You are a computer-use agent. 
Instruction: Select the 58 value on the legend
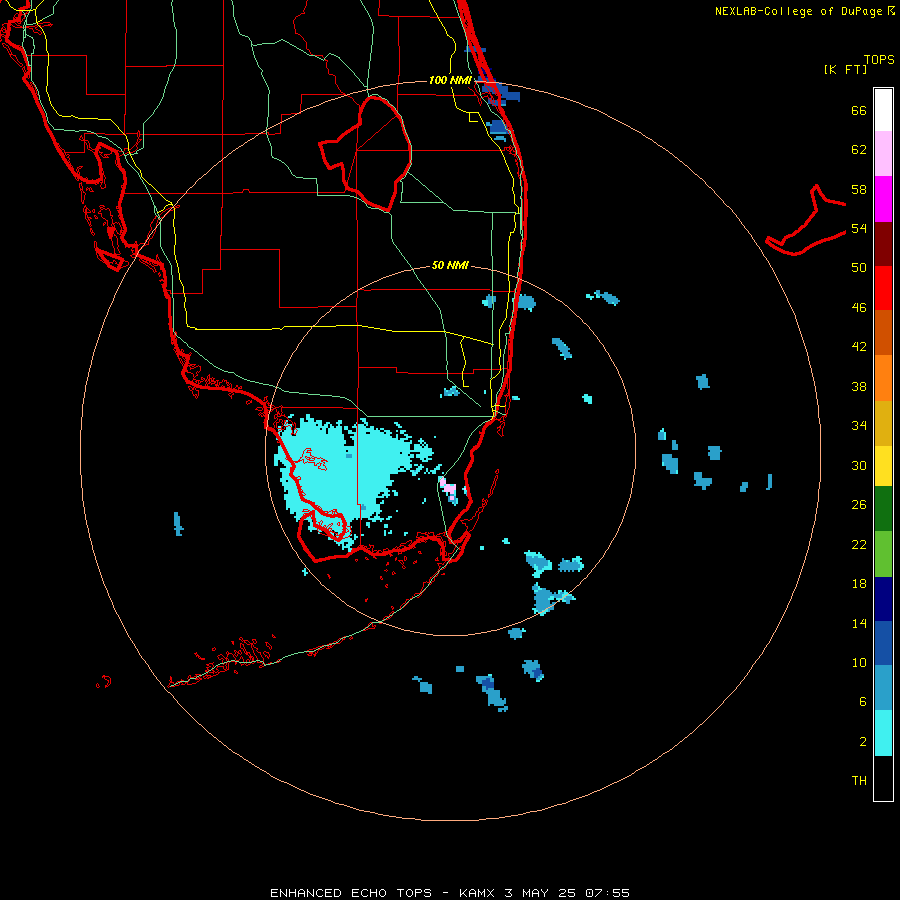(859, 189)
